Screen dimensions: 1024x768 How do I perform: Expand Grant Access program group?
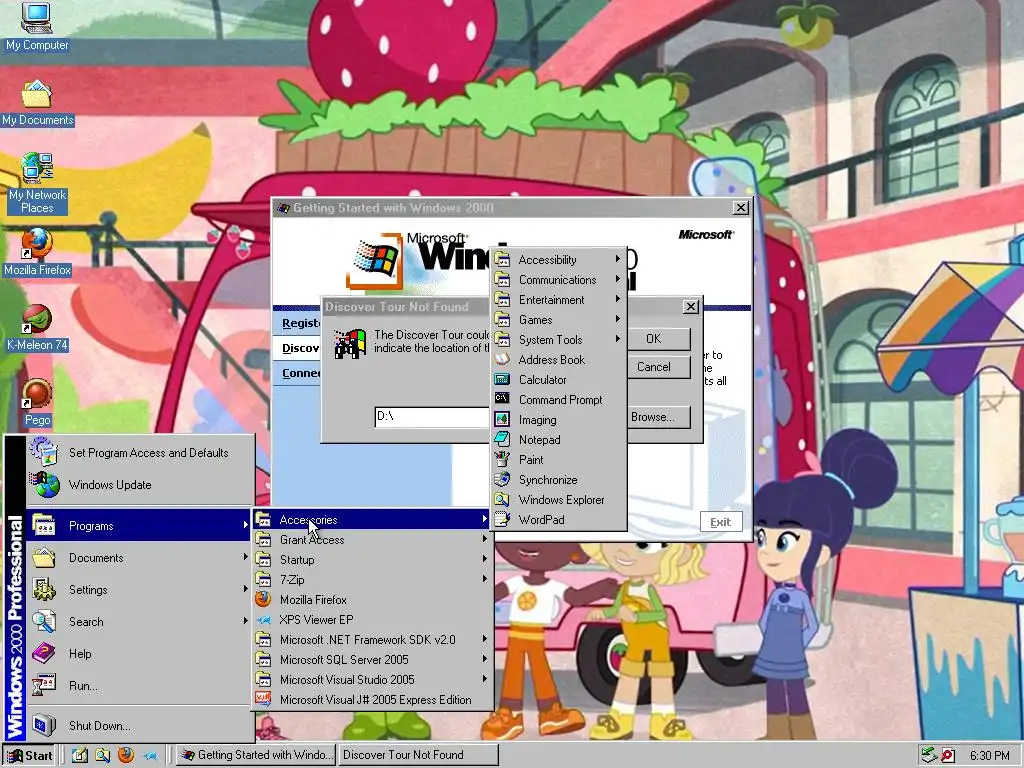click(372, 539)
